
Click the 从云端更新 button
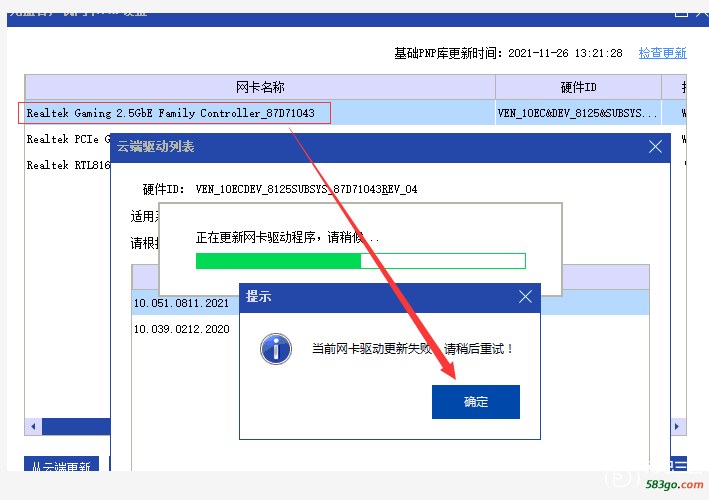point(61,465)
